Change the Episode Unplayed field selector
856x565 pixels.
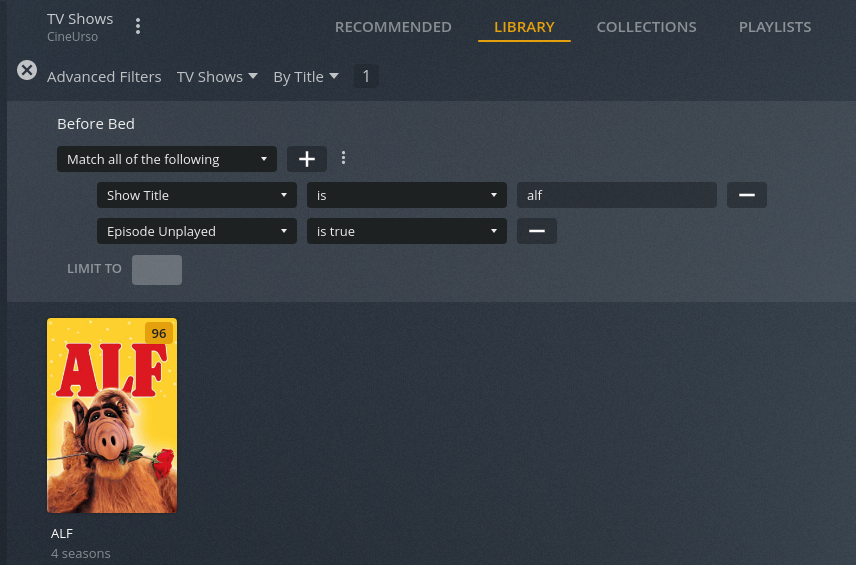(x=197, y=231)
